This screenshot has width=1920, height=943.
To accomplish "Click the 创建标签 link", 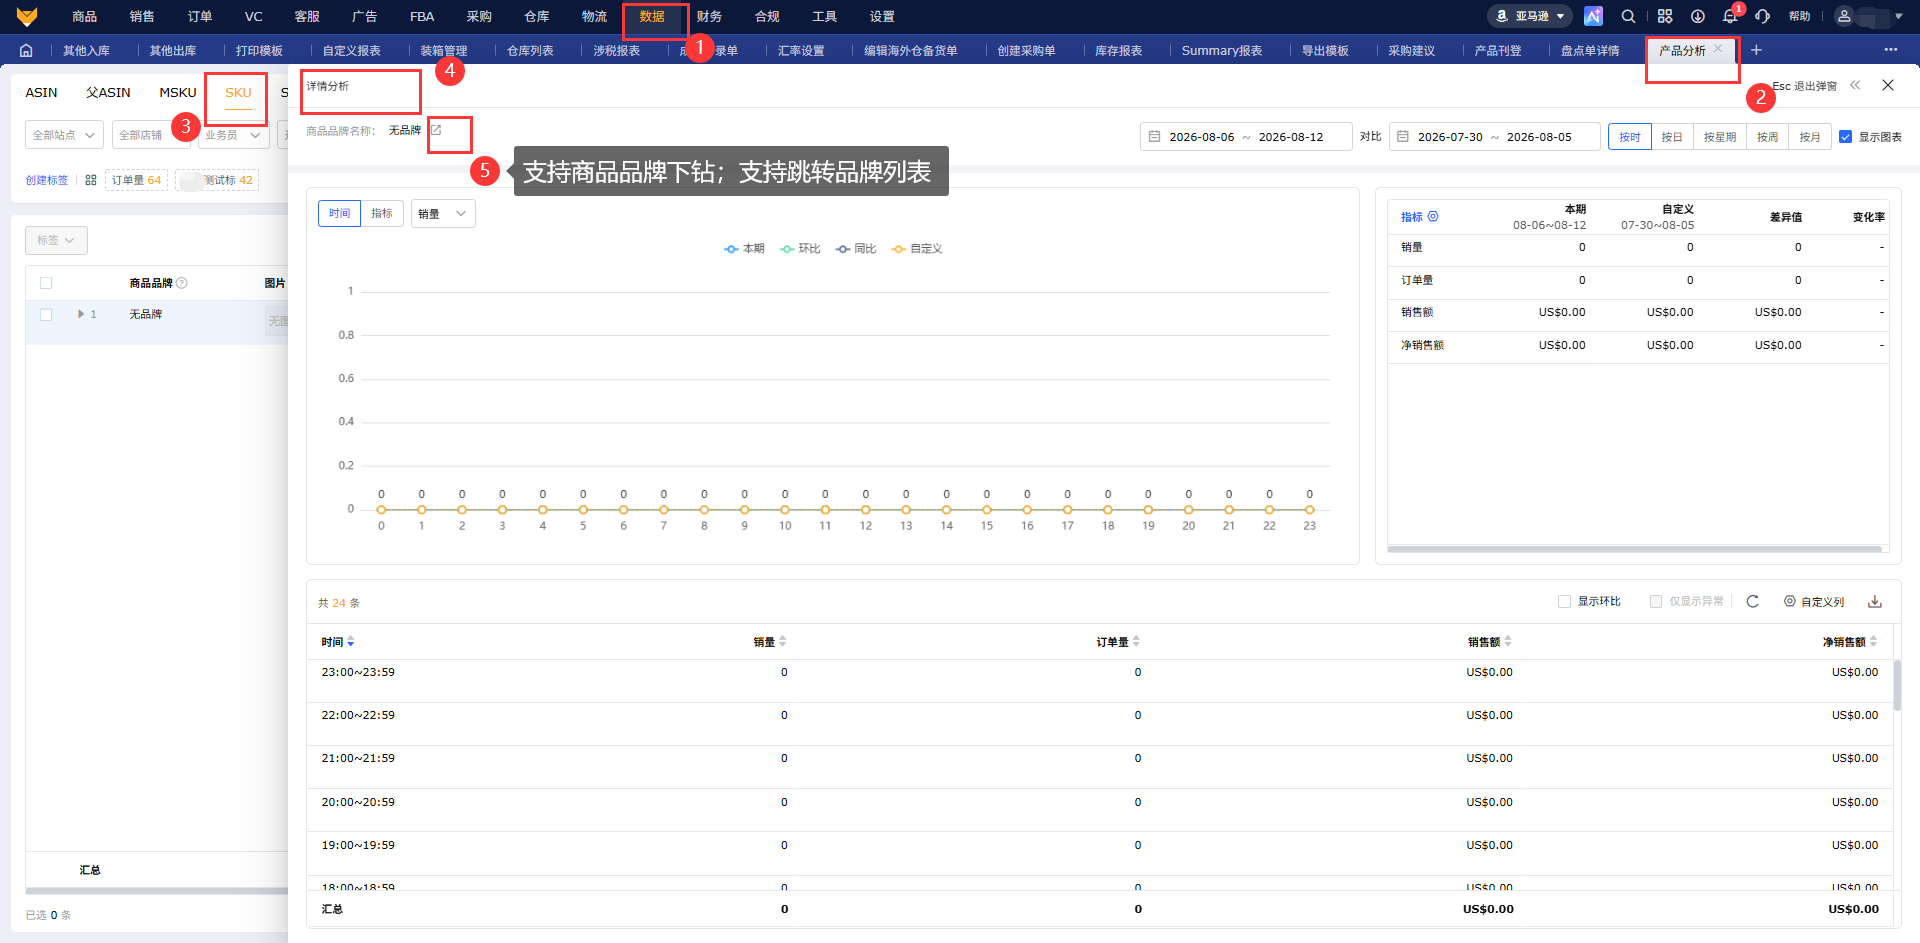I will (47, 180).
